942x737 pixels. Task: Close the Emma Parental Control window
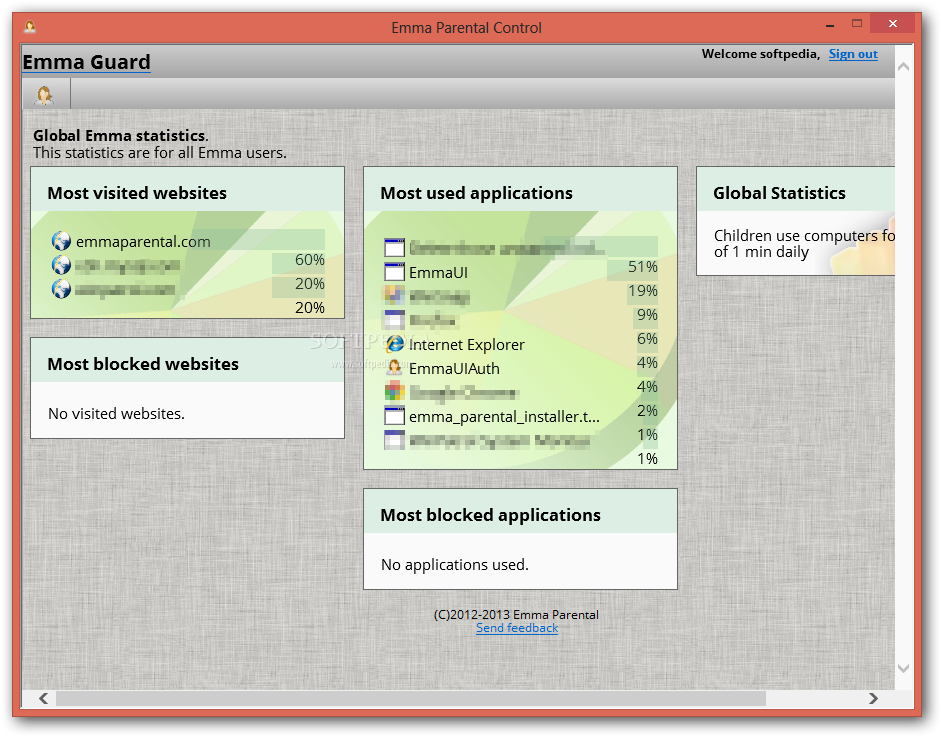point(893,24)
